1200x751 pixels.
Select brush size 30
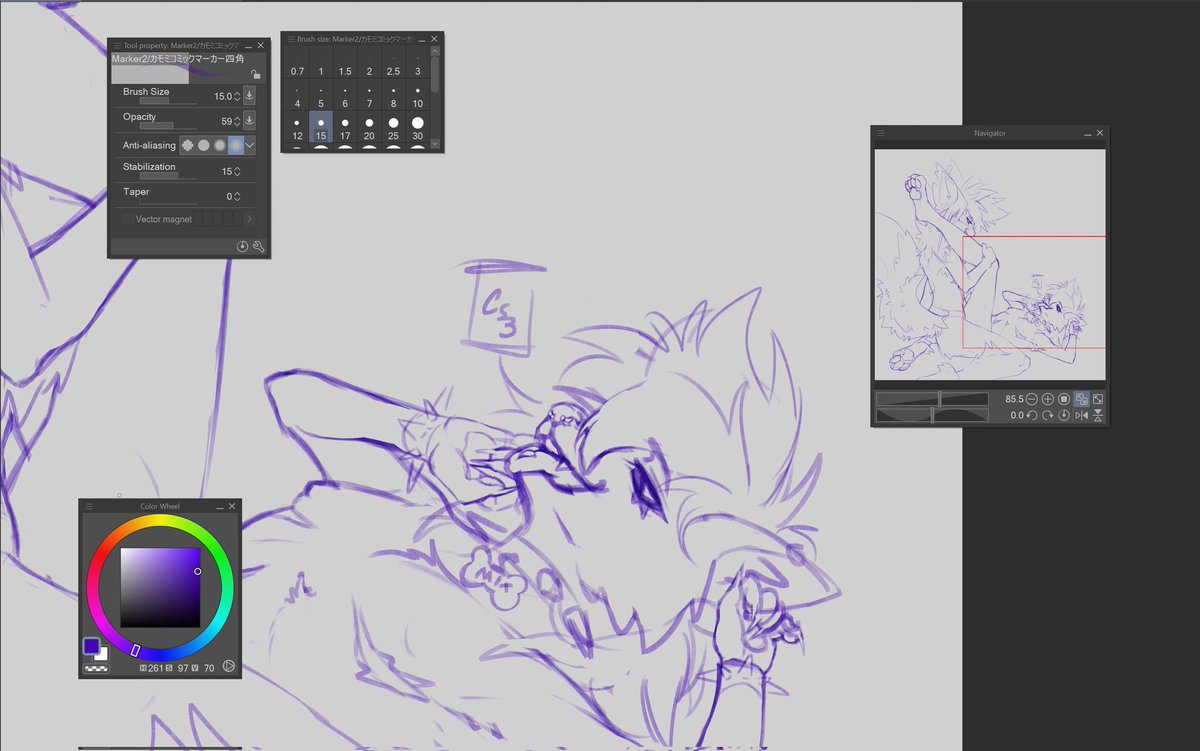coord(417,129)
